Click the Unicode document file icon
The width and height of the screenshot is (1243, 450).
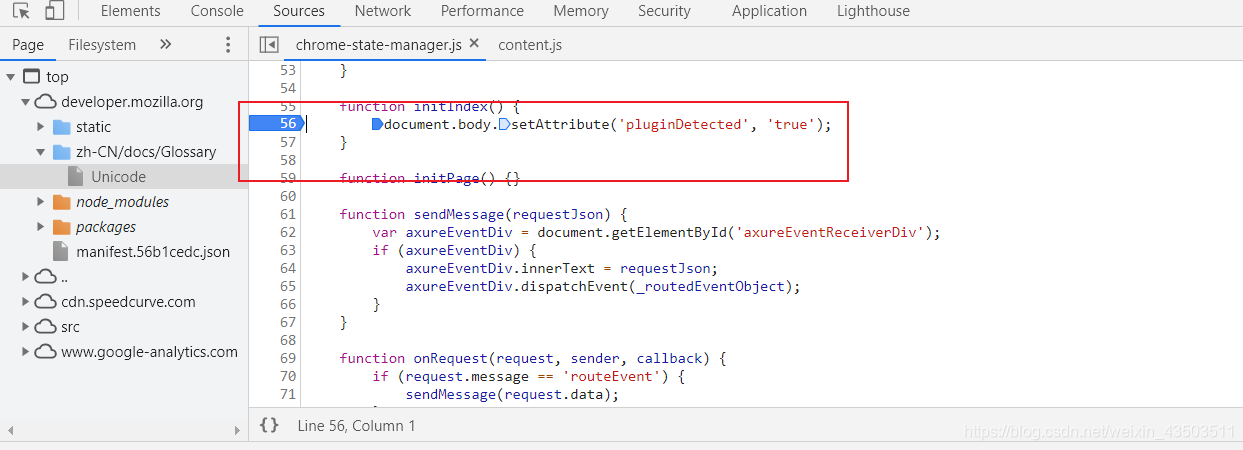pos(75,177)
